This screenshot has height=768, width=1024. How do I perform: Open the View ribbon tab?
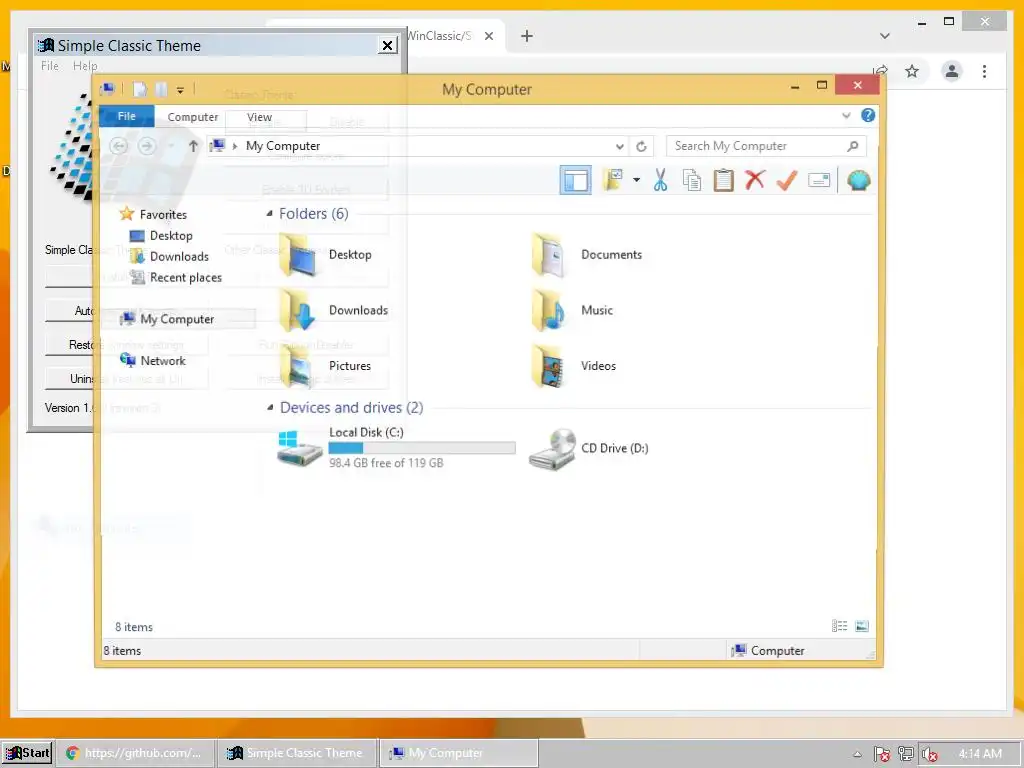click(259, 117)
